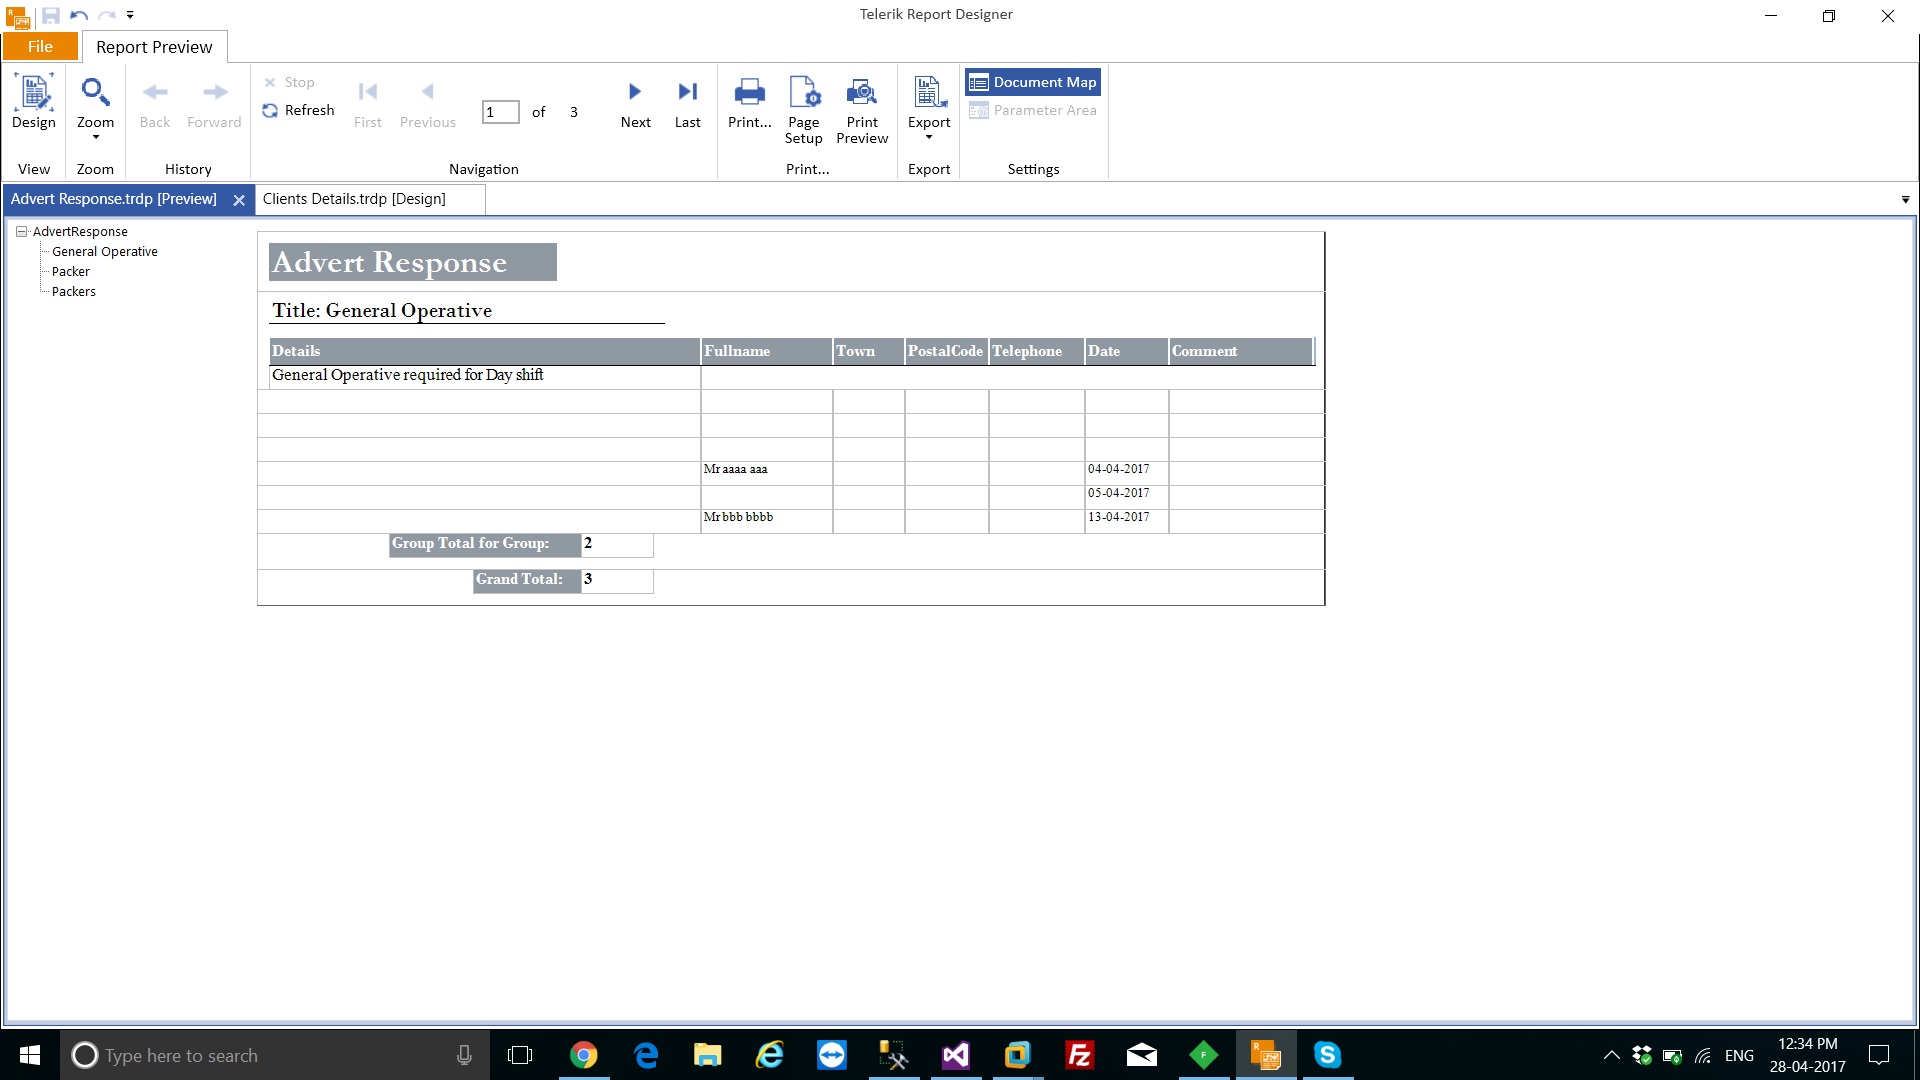
Task: Select Packers in document map
Action: pyautogui.click(x=74, y=292)
